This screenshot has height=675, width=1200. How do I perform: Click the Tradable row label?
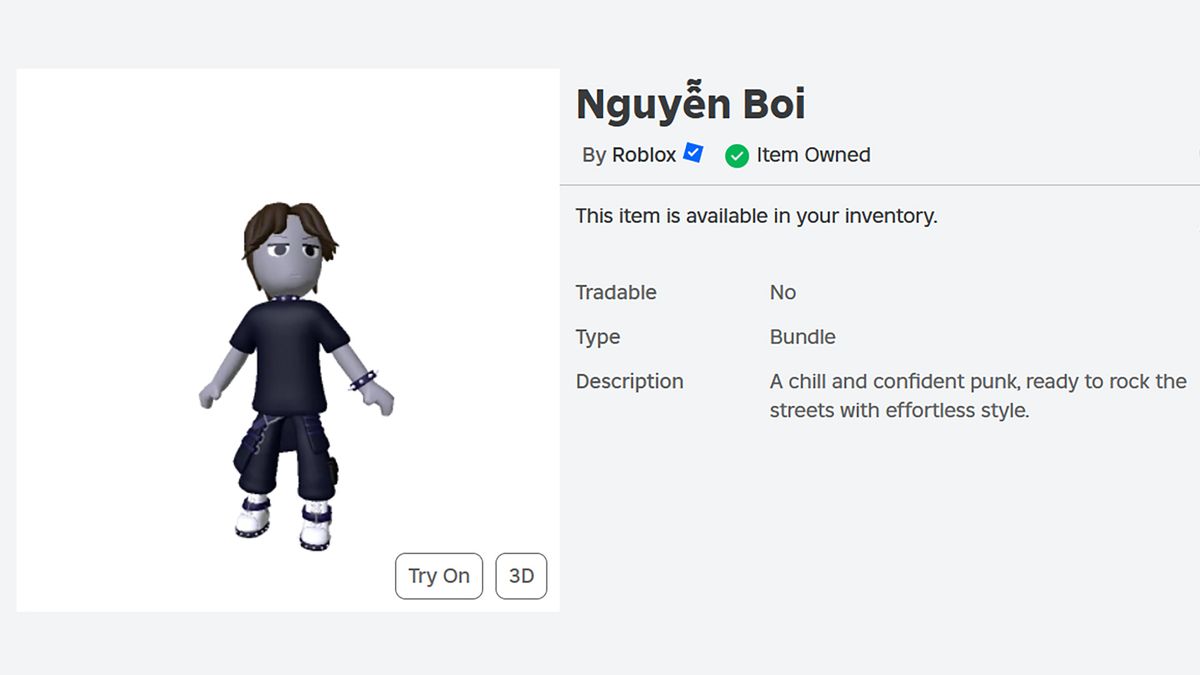[615, 292]
